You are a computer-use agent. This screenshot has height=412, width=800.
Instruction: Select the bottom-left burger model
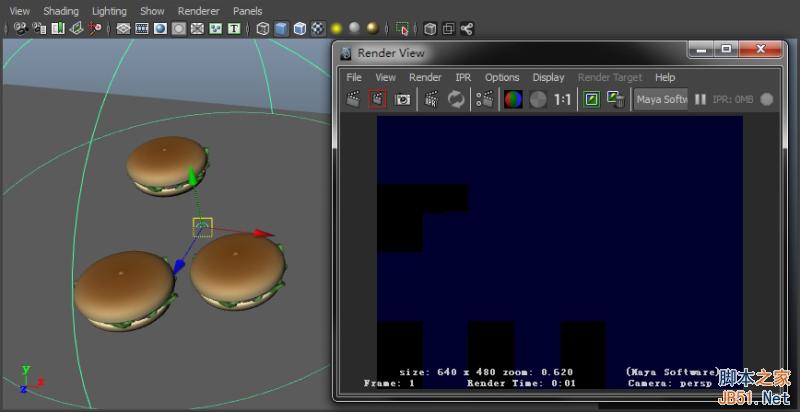tap(124, 291)
